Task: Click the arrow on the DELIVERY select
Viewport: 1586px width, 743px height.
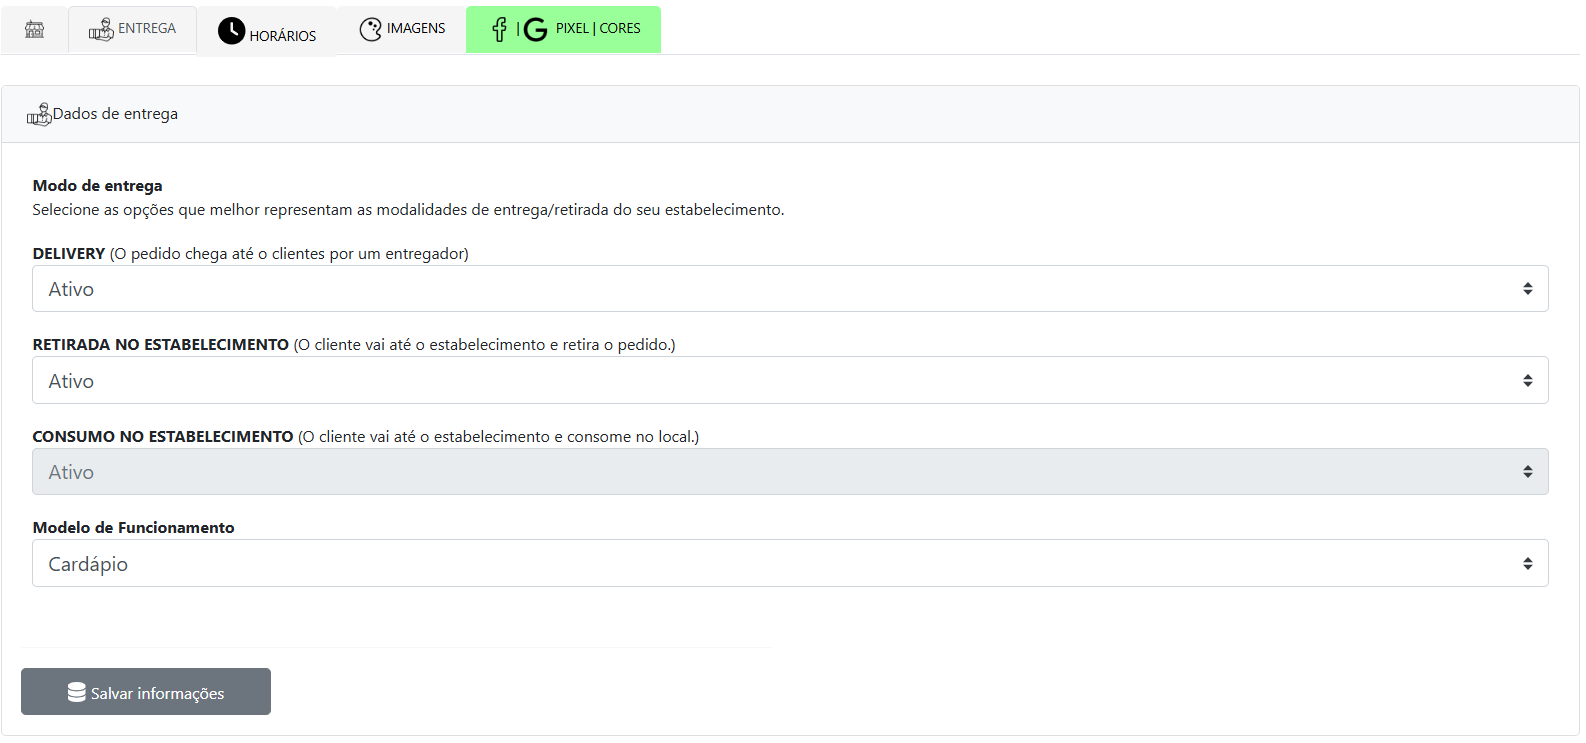Action: tap(1527, 289)
